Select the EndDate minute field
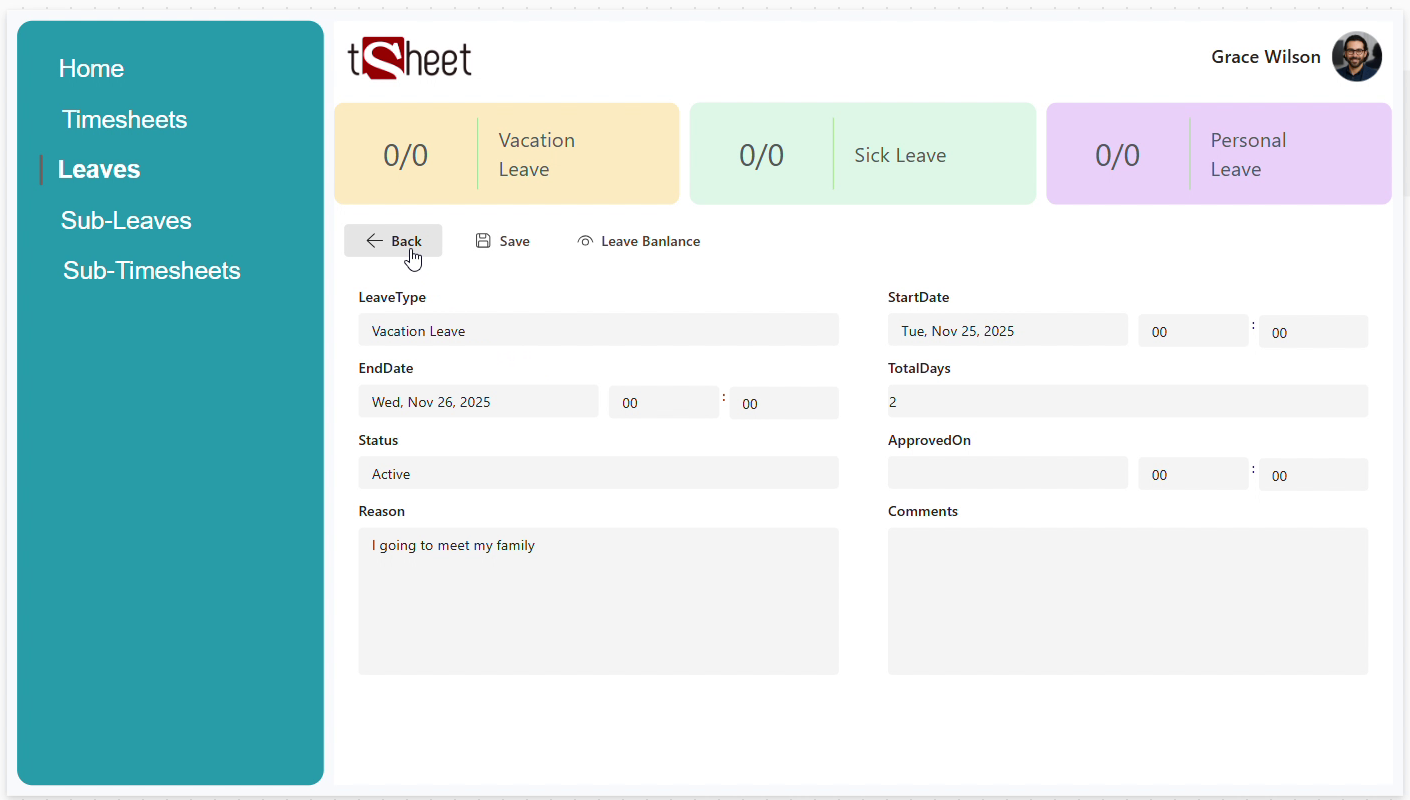1410x800 pixels. point(783,404)
